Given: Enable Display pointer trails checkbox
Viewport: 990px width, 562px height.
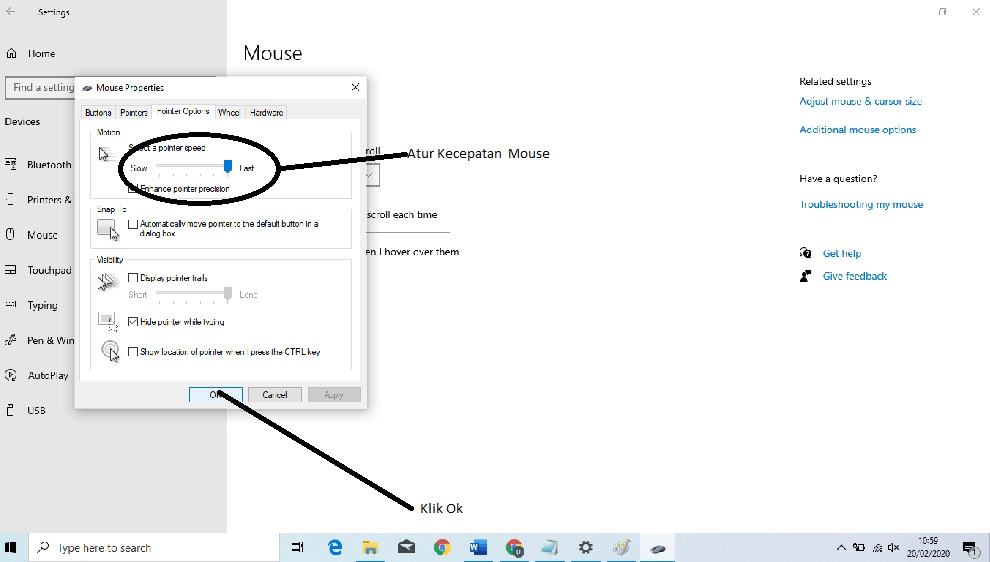Looking at the screenshot, I should pyautogui.click(x=133, y=277).
